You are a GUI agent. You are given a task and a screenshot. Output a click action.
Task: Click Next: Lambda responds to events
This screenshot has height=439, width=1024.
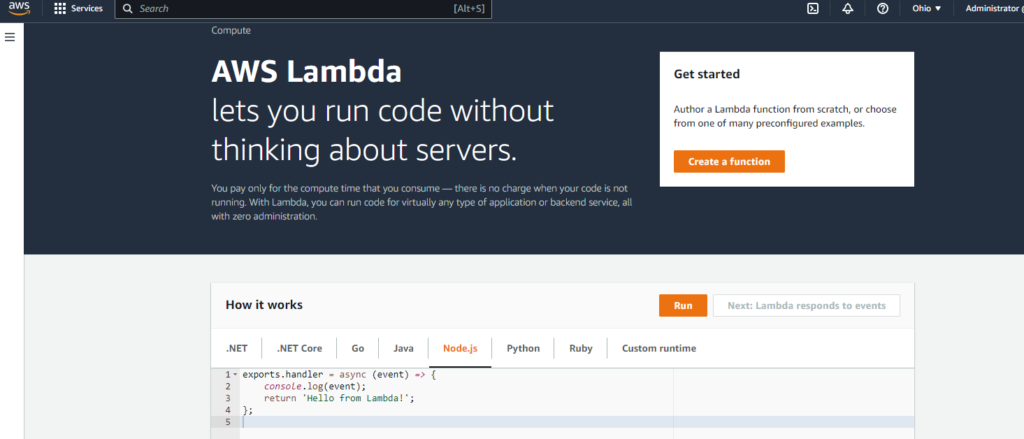coord(806,305)
